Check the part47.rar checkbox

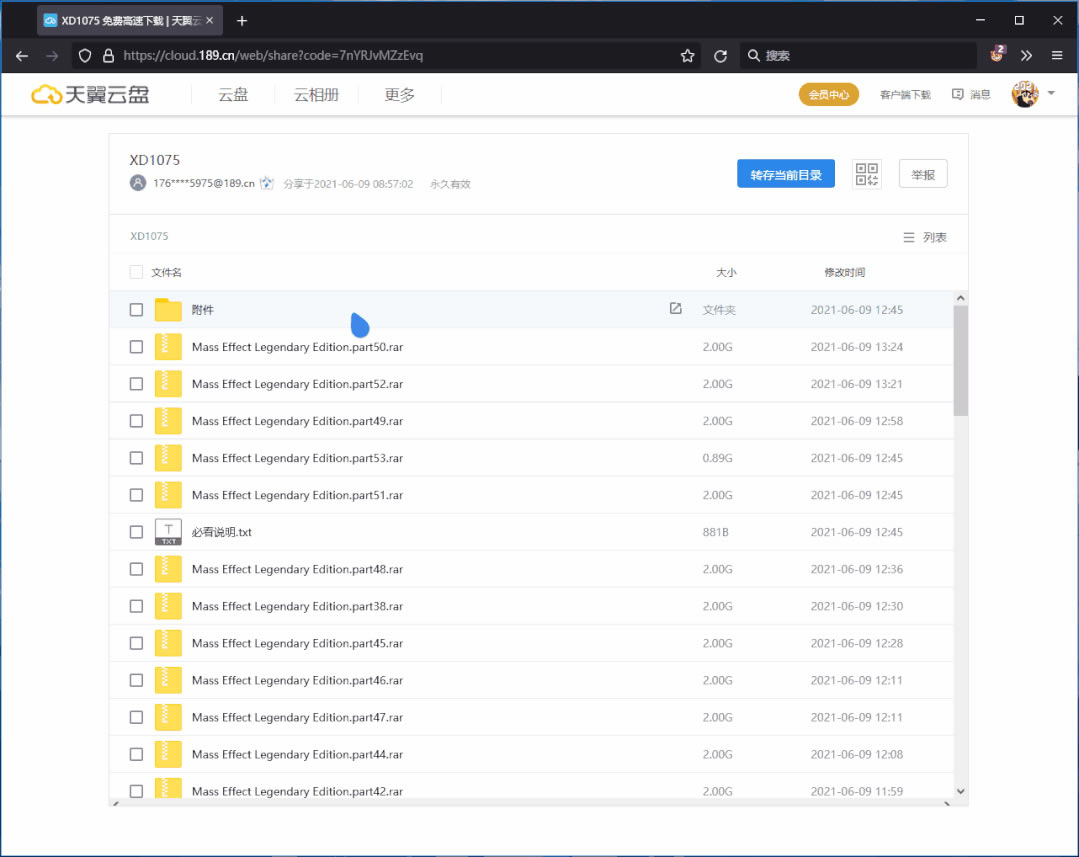pos(136,717)
